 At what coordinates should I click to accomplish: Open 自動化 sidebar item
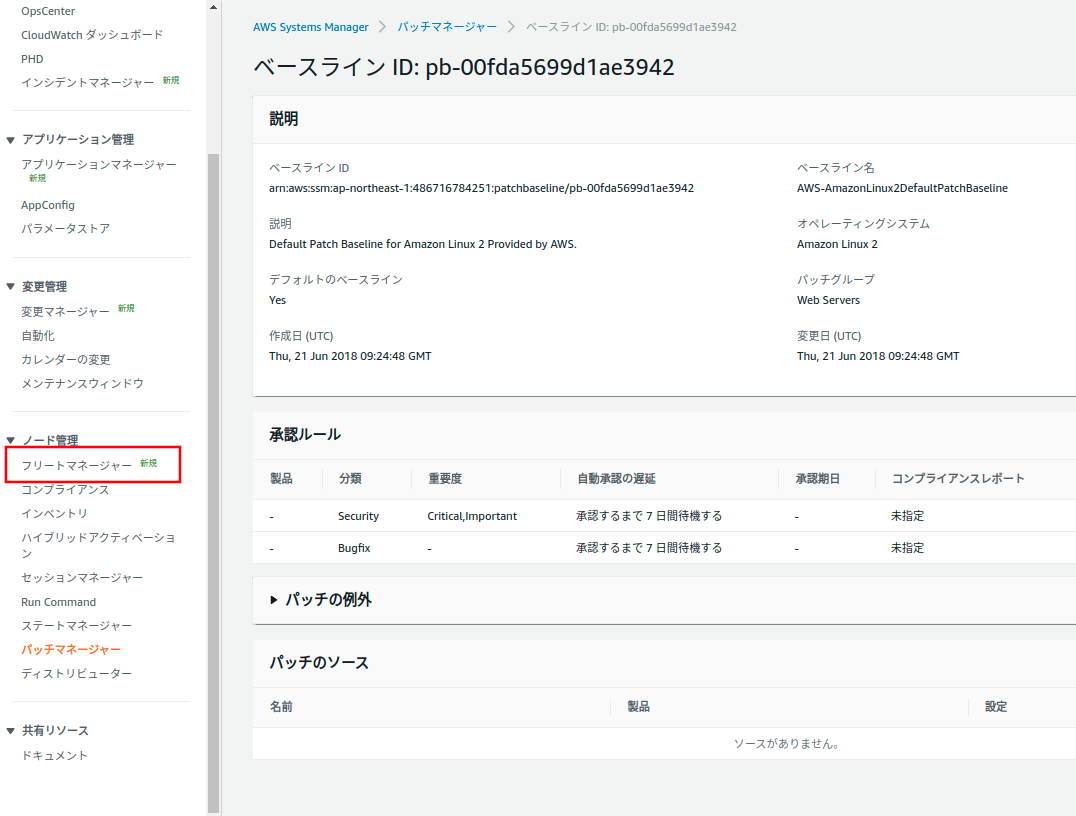pos(38,336)
